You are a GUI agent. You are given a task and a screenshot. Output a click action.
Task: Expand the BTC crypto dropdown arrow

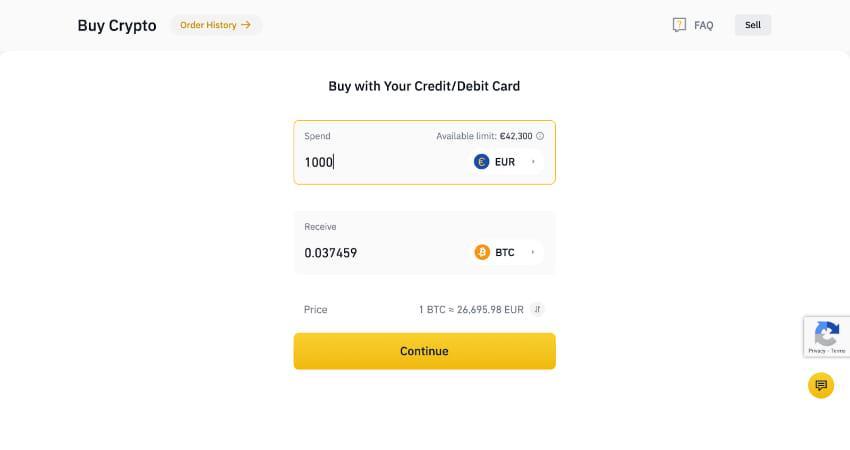[x=533, y=252]
